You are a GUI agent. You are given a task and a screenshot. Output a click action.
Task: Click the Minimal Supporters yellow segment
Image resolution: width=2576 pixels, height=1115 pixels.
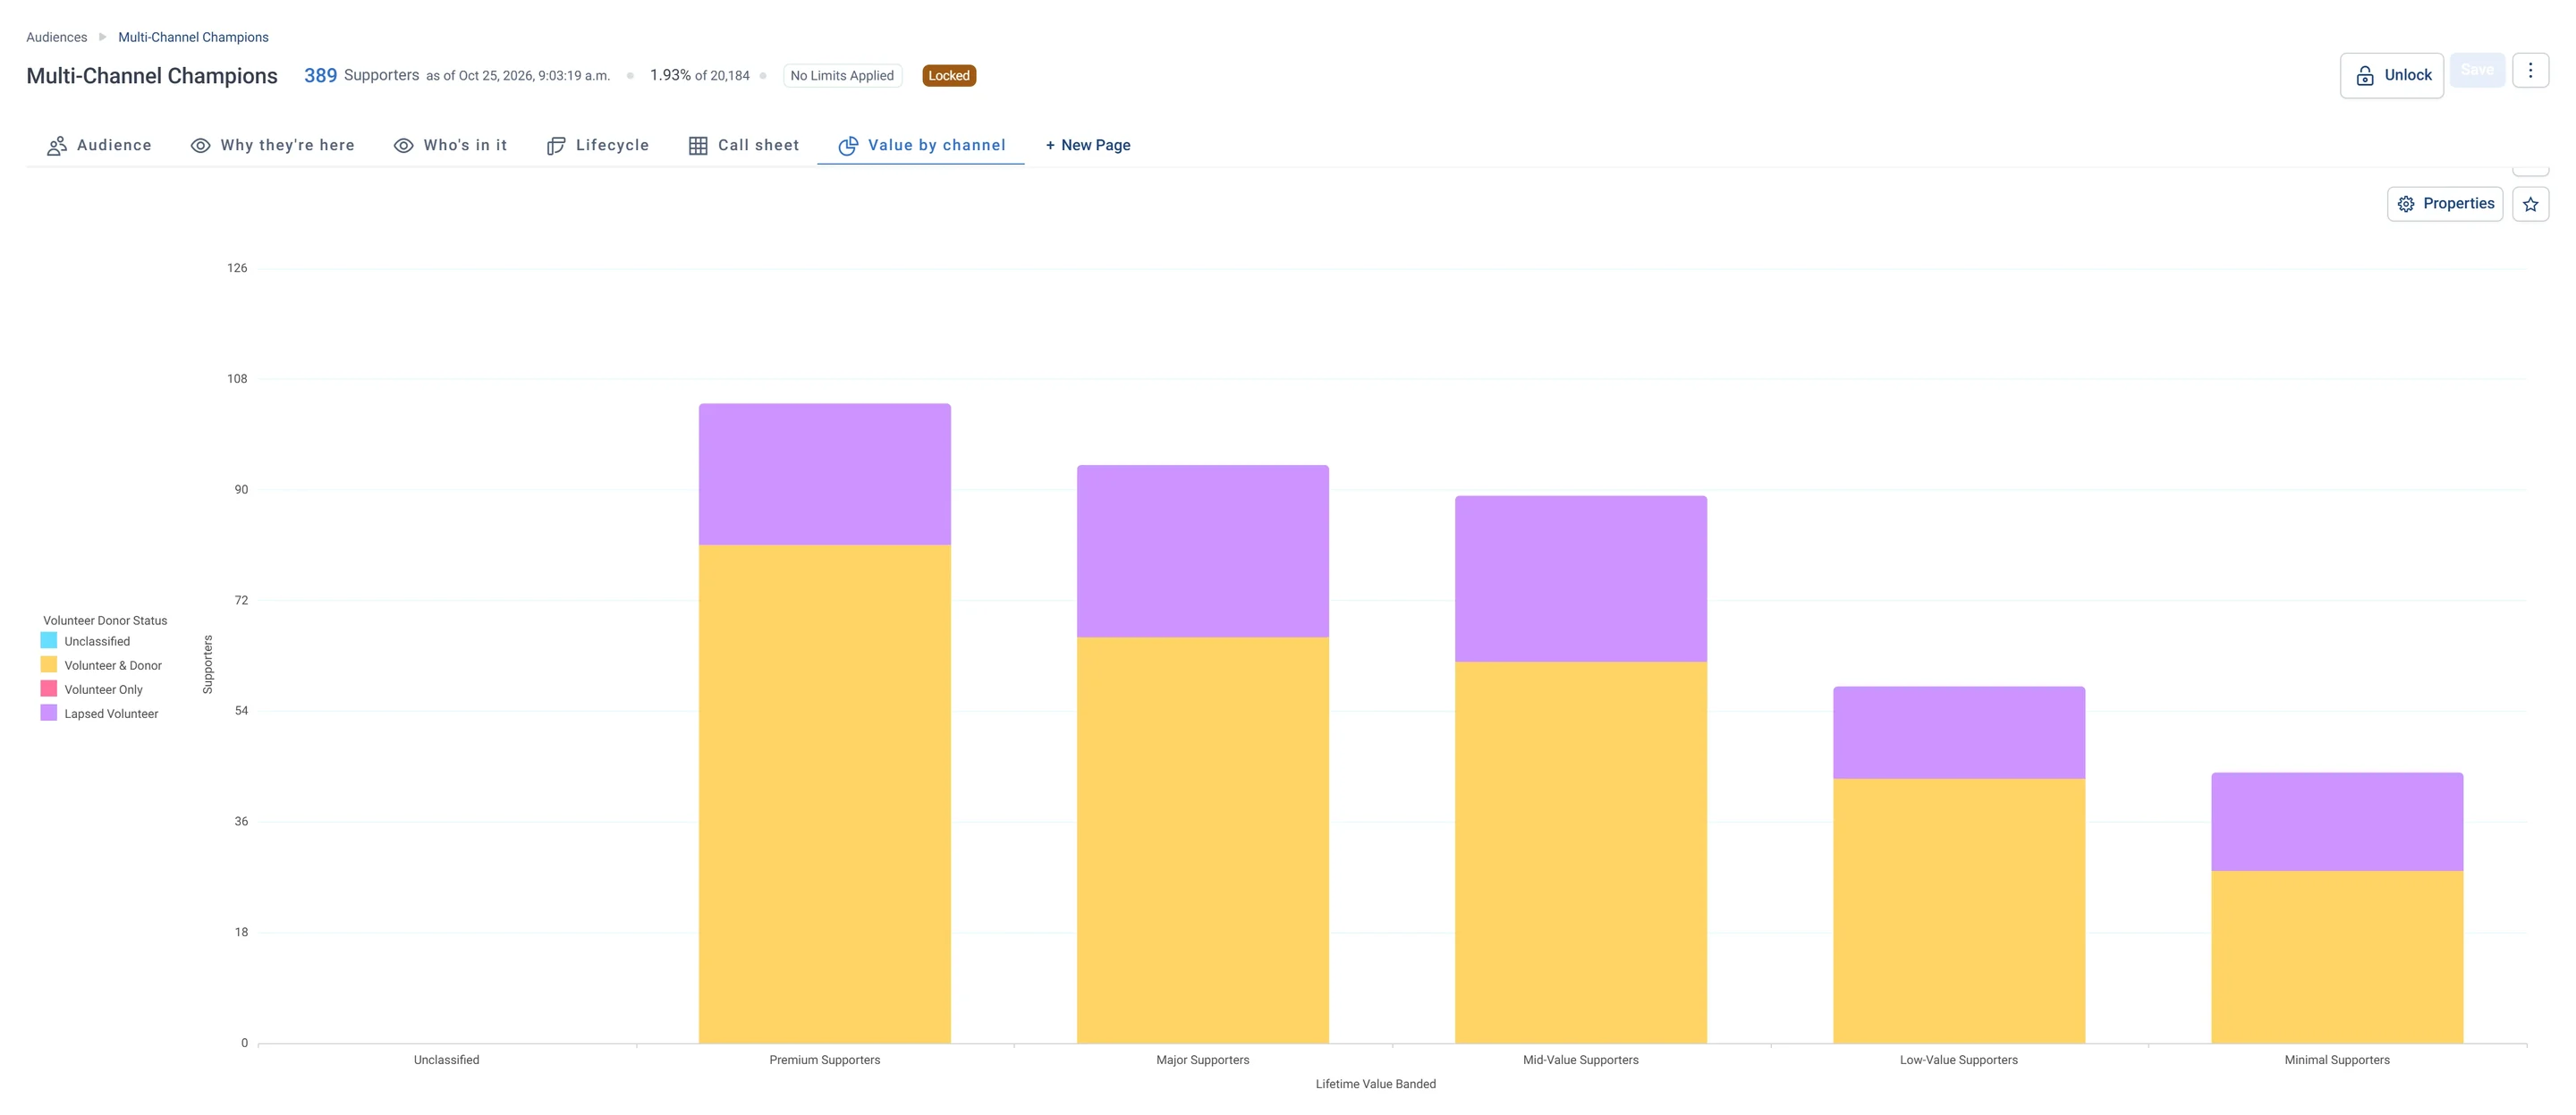pyautogui.click(x=2337, y=958)
